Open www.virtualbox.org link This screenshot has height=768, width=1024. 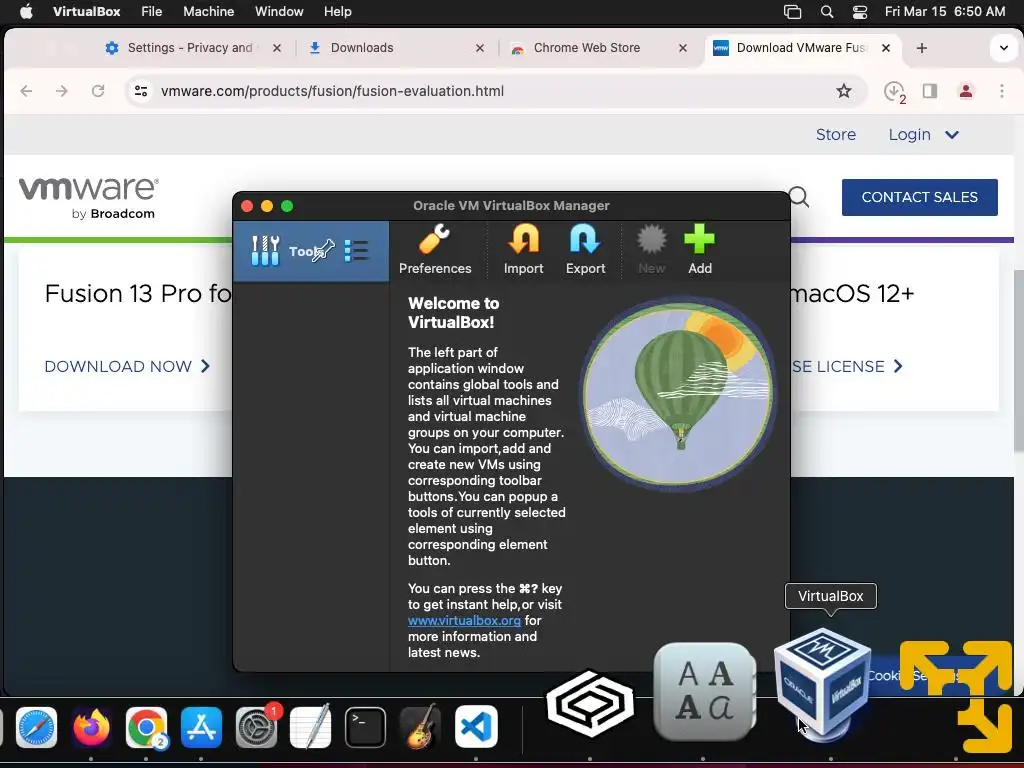click(x=464, y=620)
